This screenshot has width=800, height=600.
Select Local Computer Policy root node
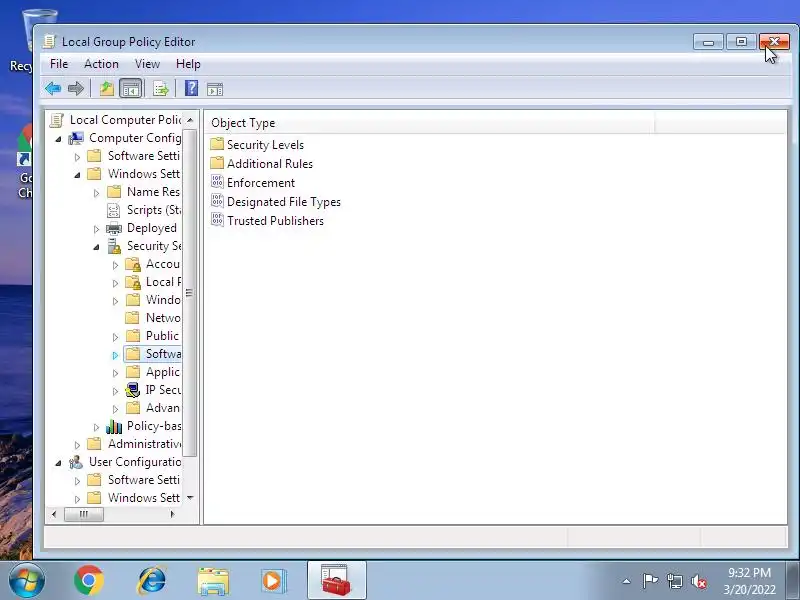coord(116,120)
